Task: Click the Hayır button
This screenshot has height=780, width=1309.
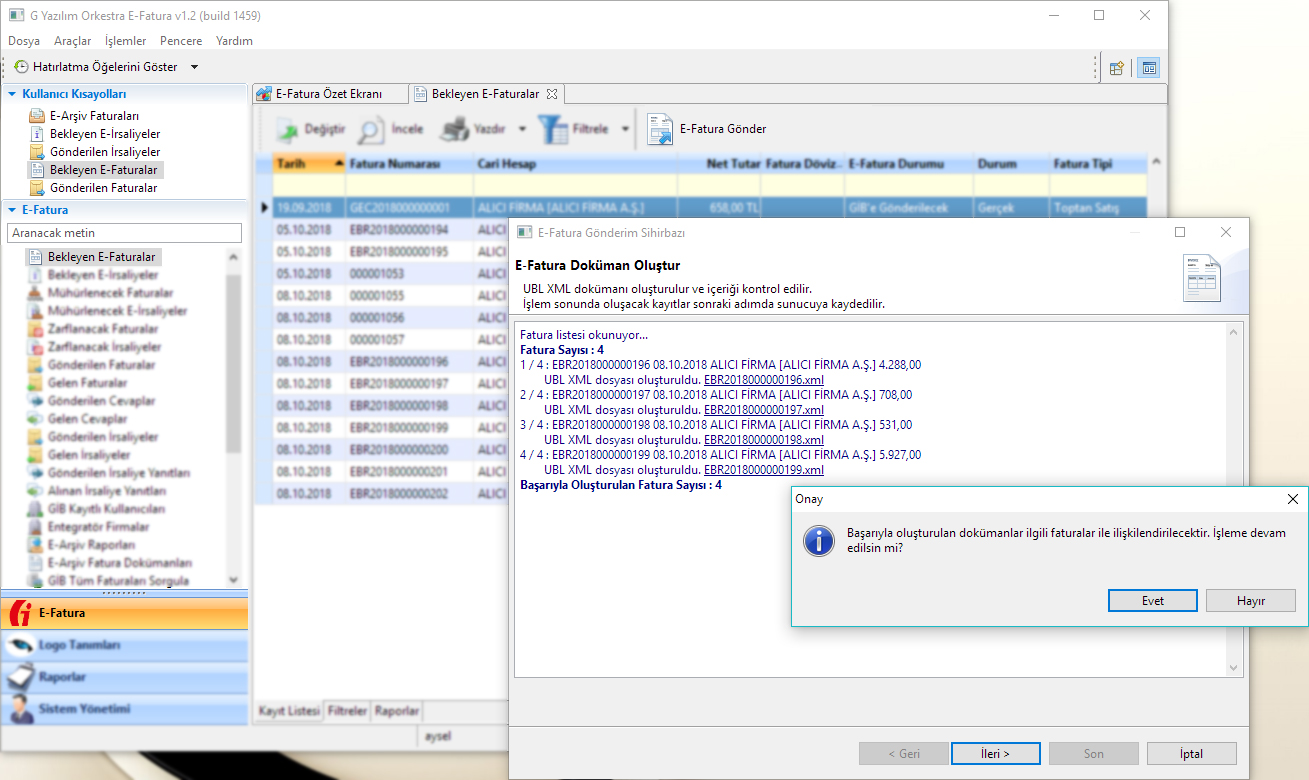Action: click(x=1250, y=601)
